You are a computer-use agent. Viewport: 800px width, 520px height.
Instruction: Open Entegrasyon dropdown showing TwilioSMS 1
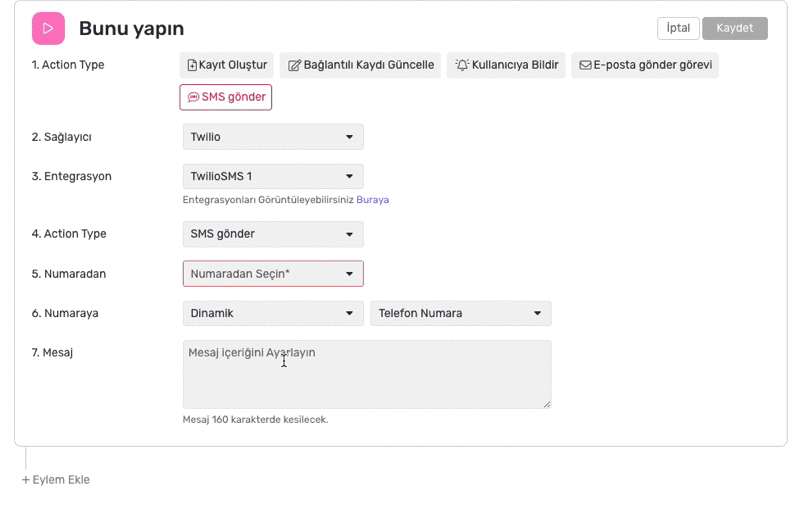click(x=273, y=177)
